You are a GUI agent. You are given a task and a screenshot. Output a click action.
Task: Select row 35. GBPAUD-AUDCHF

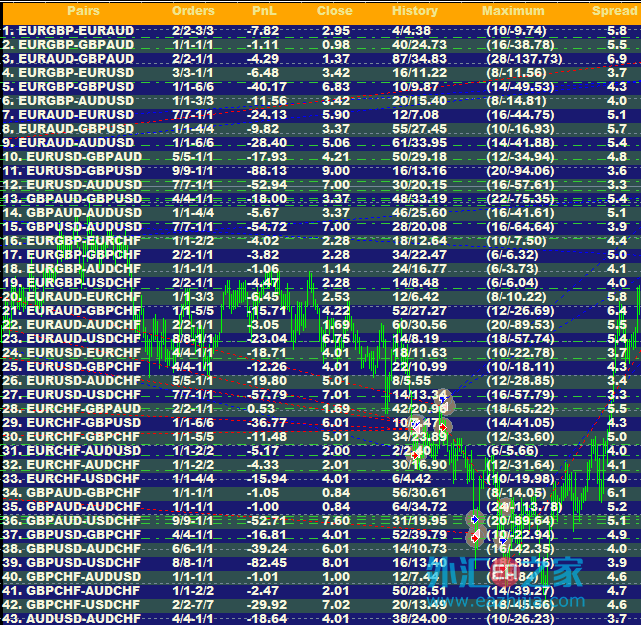322,506
